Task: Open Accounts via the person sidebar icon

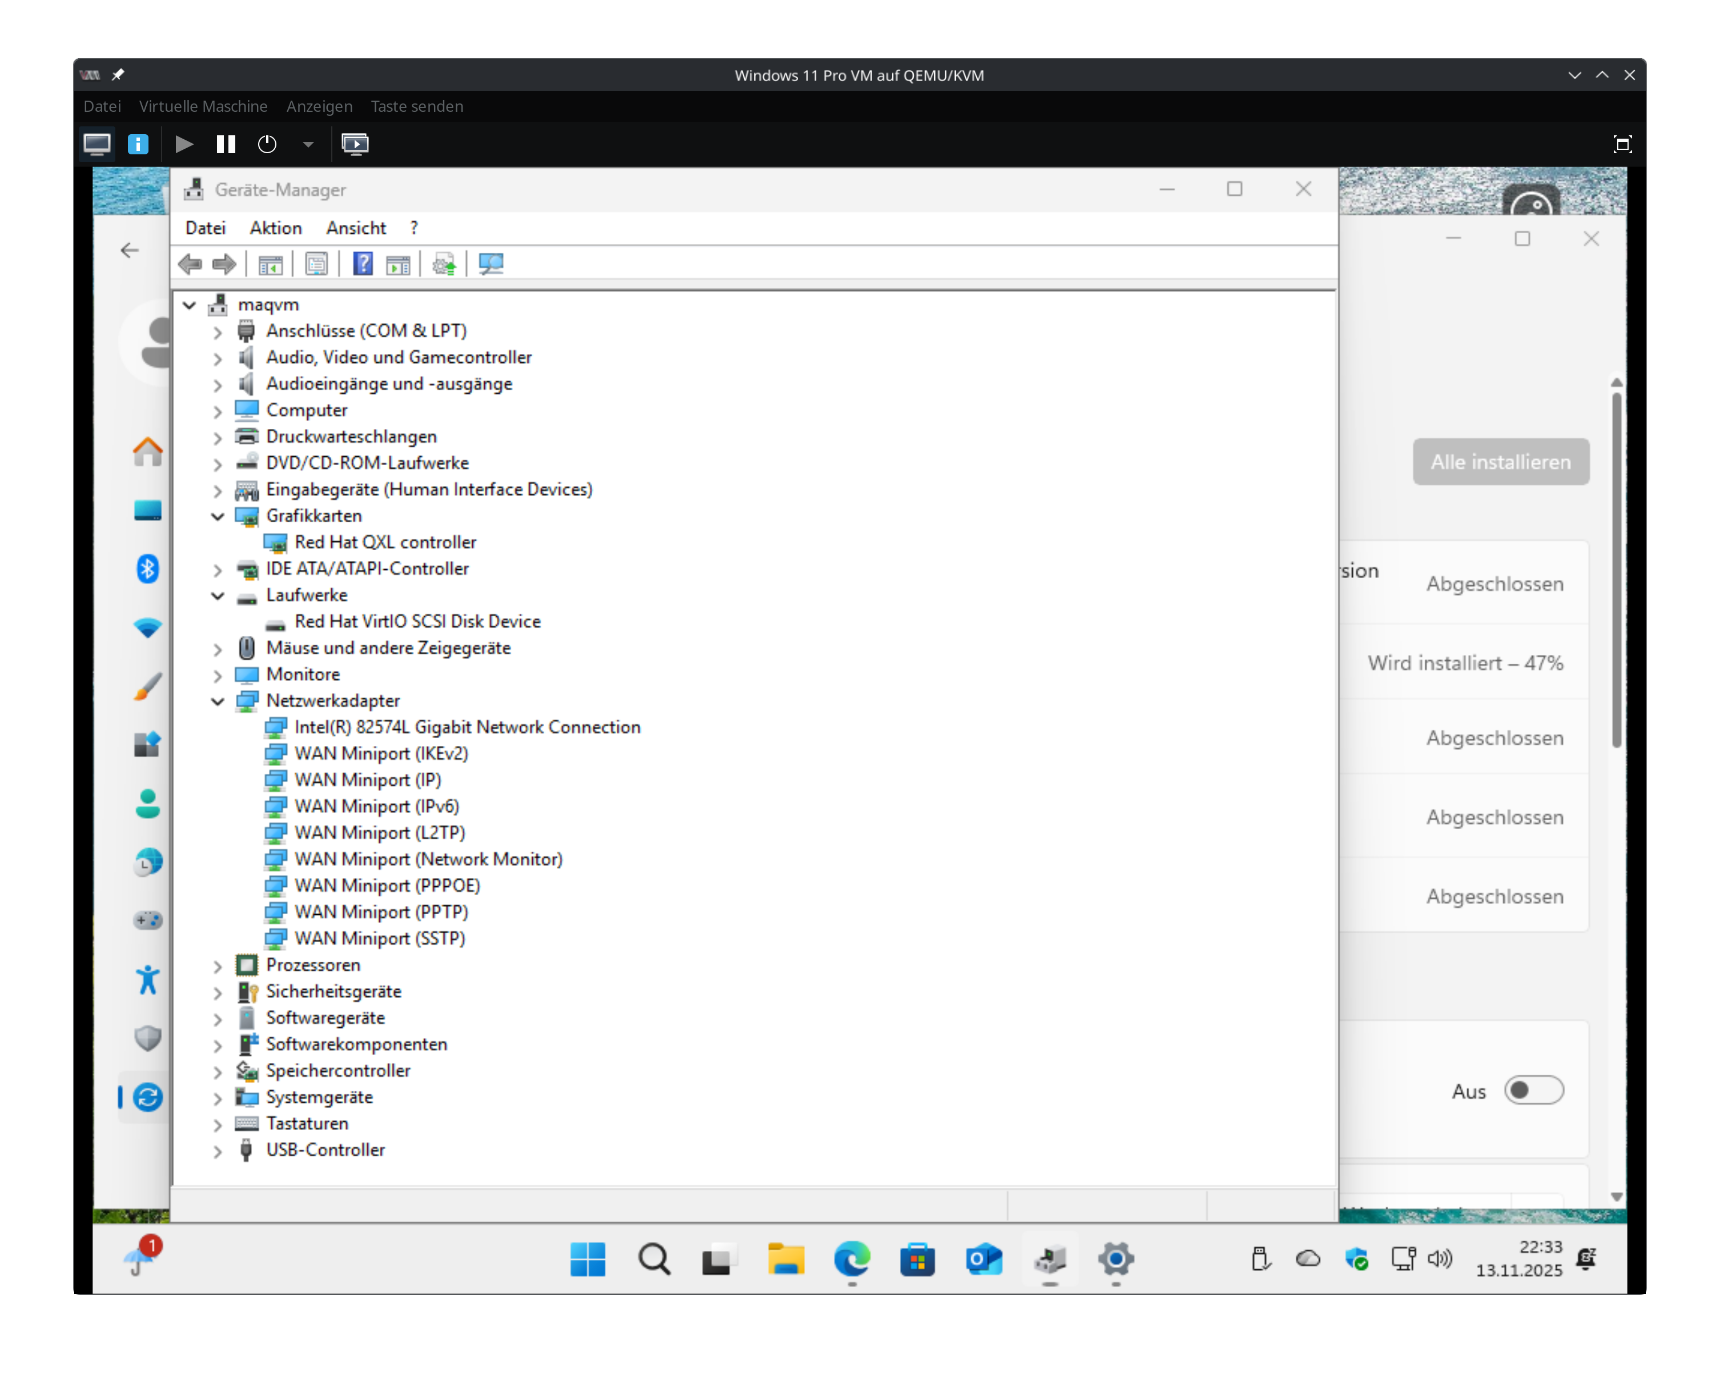Action: tap(148, 804)
